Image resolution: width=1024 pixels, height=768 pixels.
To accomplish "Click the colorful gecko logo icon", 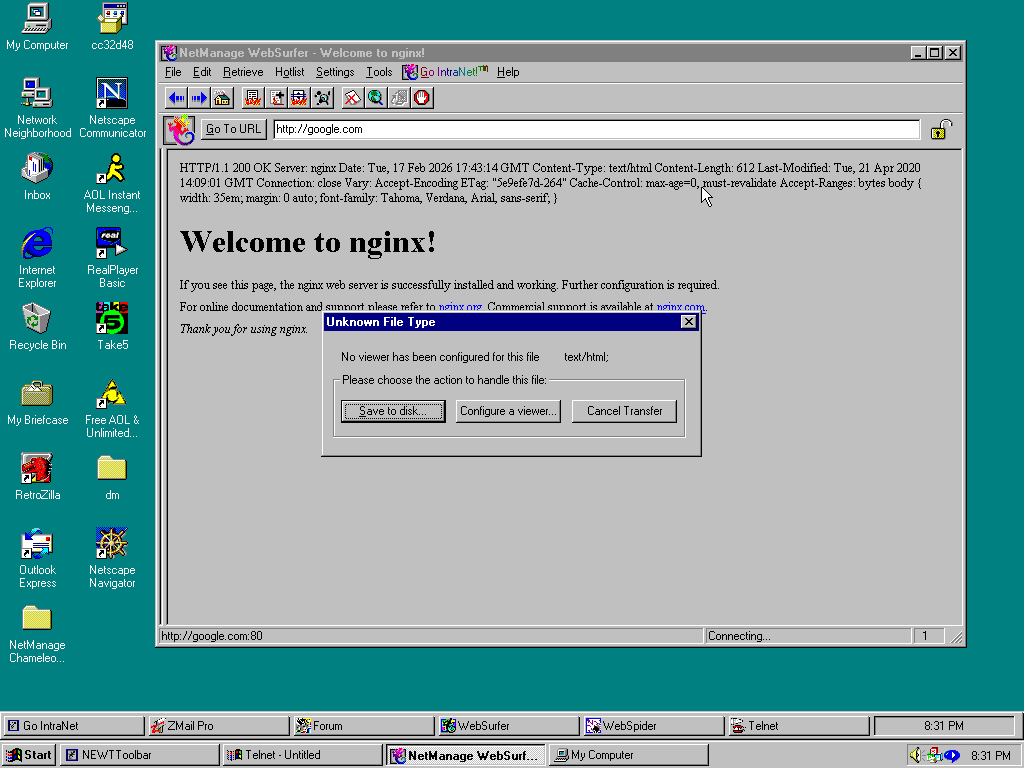I will pos(180,129).
